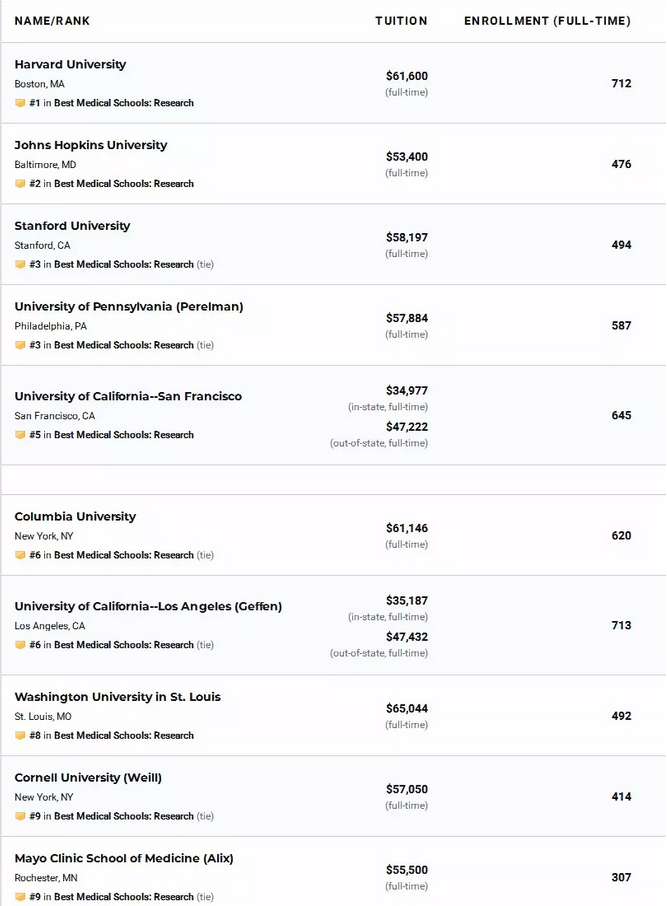The image size is (667, 906).
Task: Click the Stanford, CA location text
Action: point(42,246)
